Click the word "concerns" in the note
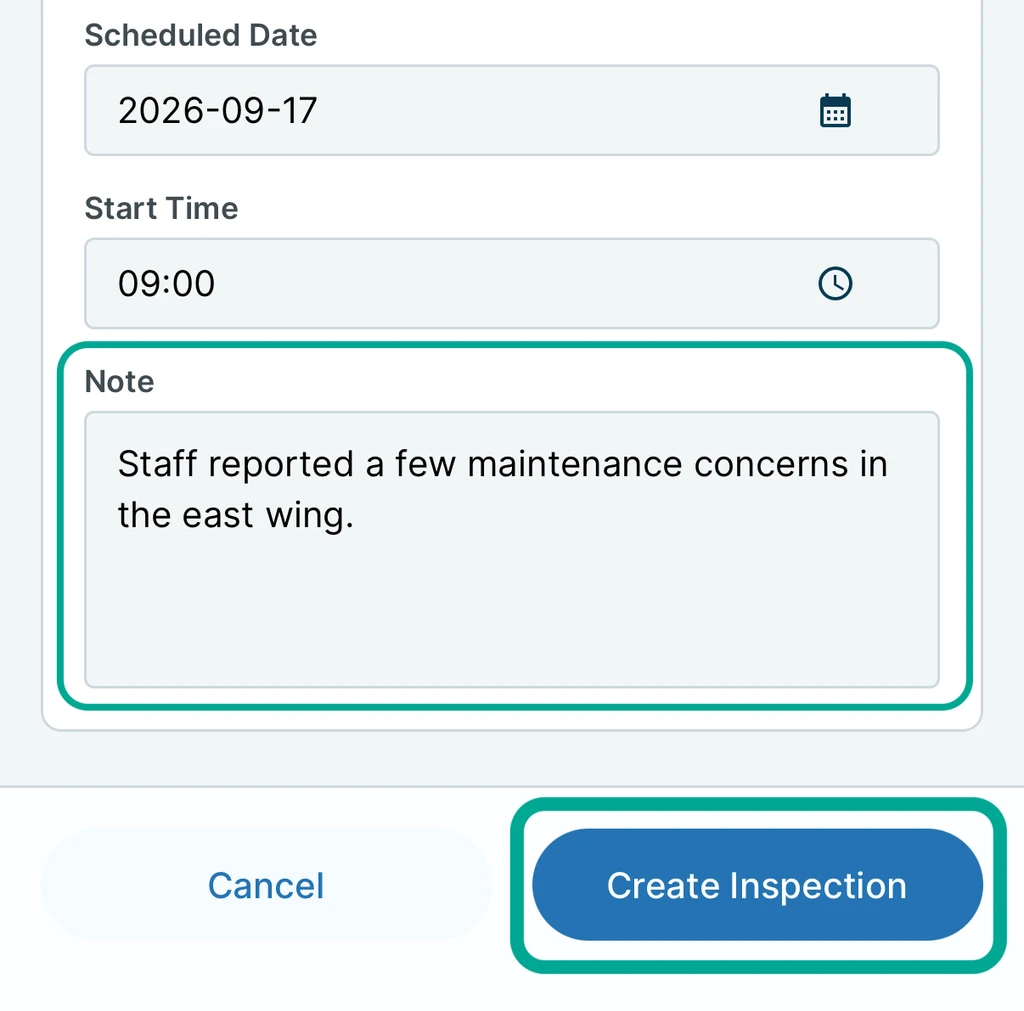This screenshot has width=1024, height=1011. point(771,465)
